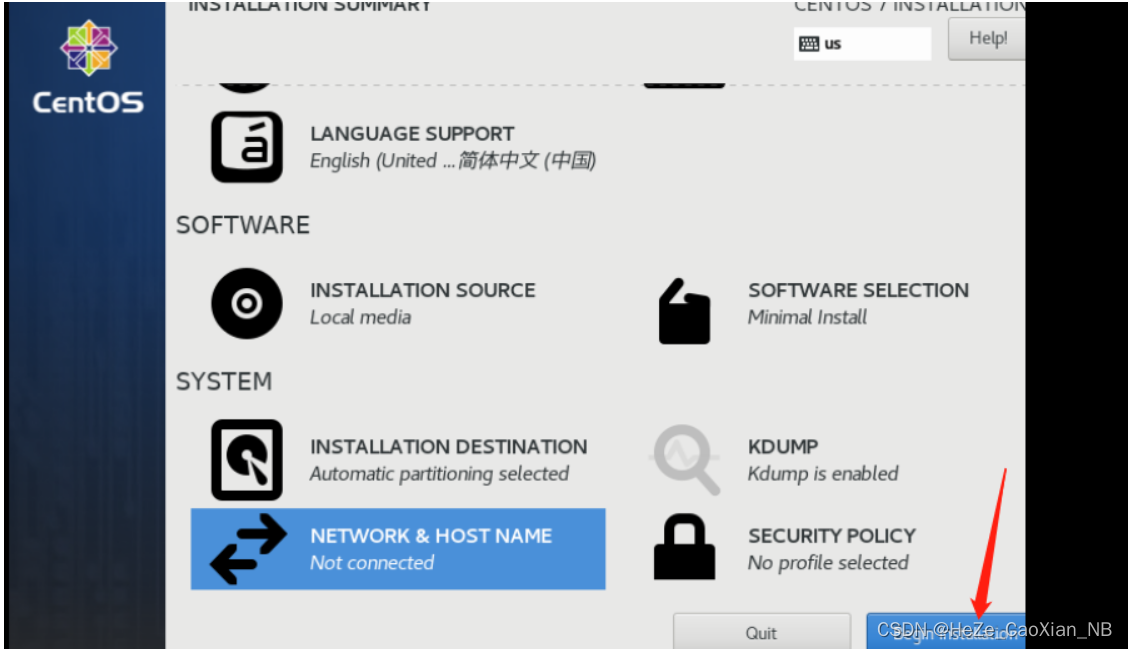
Task: Click 'Automatic partitioning selected' text
Action: (x=440, y=474)
